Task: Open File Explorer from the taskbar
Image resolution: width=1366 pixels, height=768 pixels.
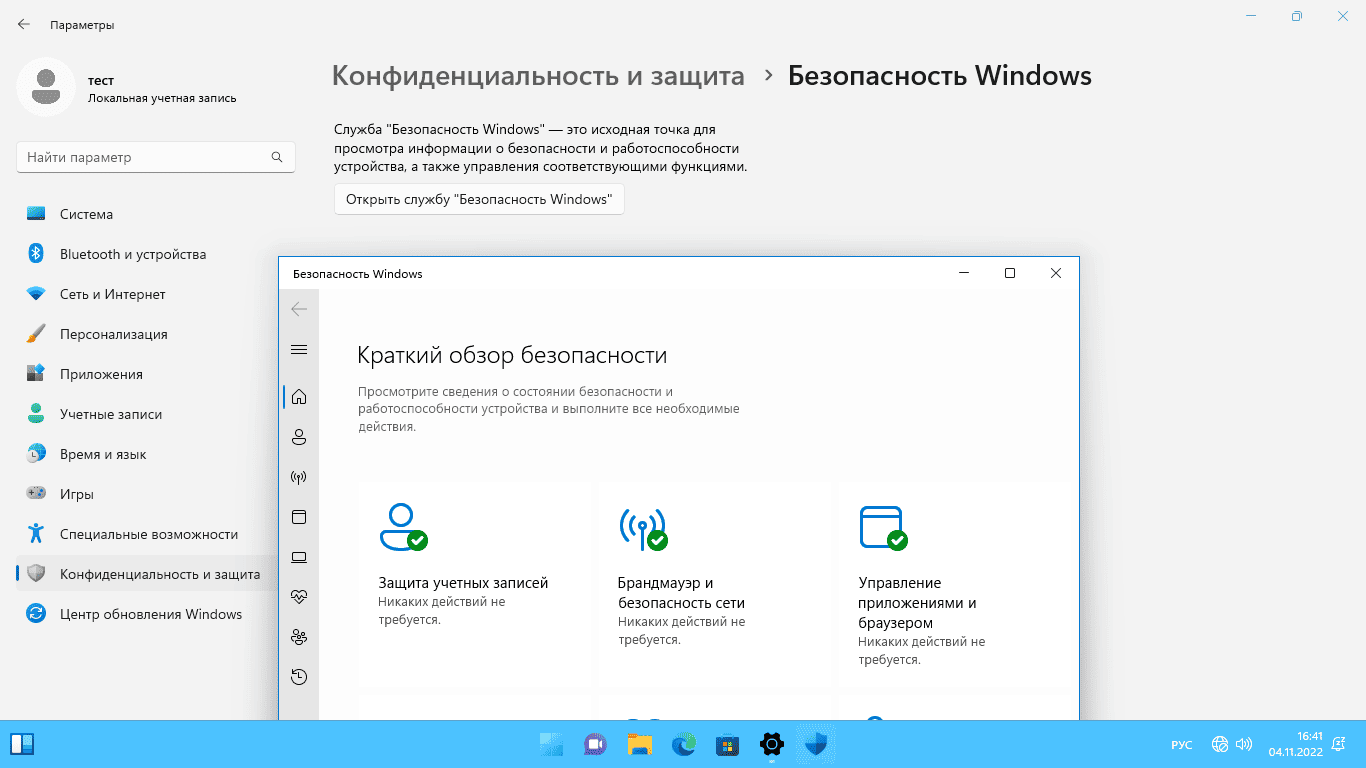Action: (639, 744)
